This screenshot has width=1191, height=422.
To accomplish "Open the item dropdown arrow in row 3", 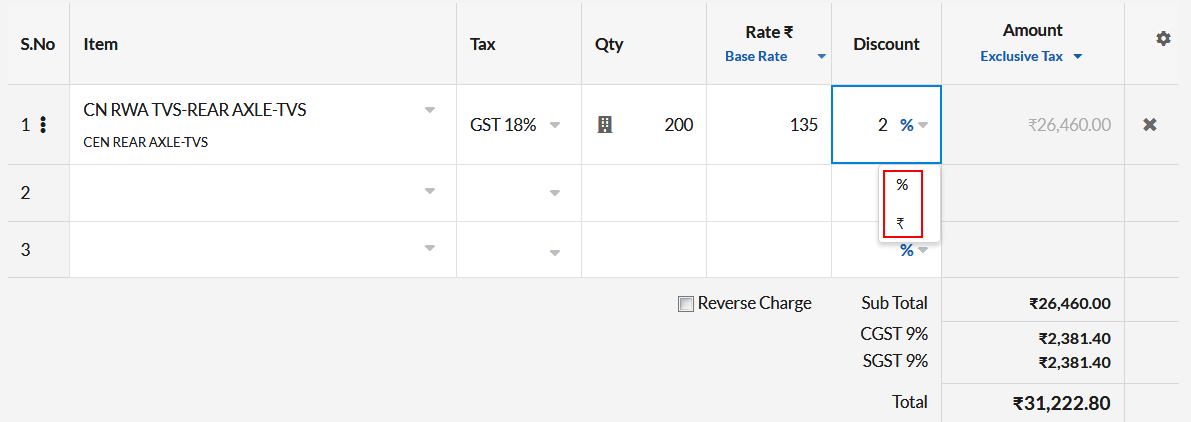I will [x=430, y=247].
